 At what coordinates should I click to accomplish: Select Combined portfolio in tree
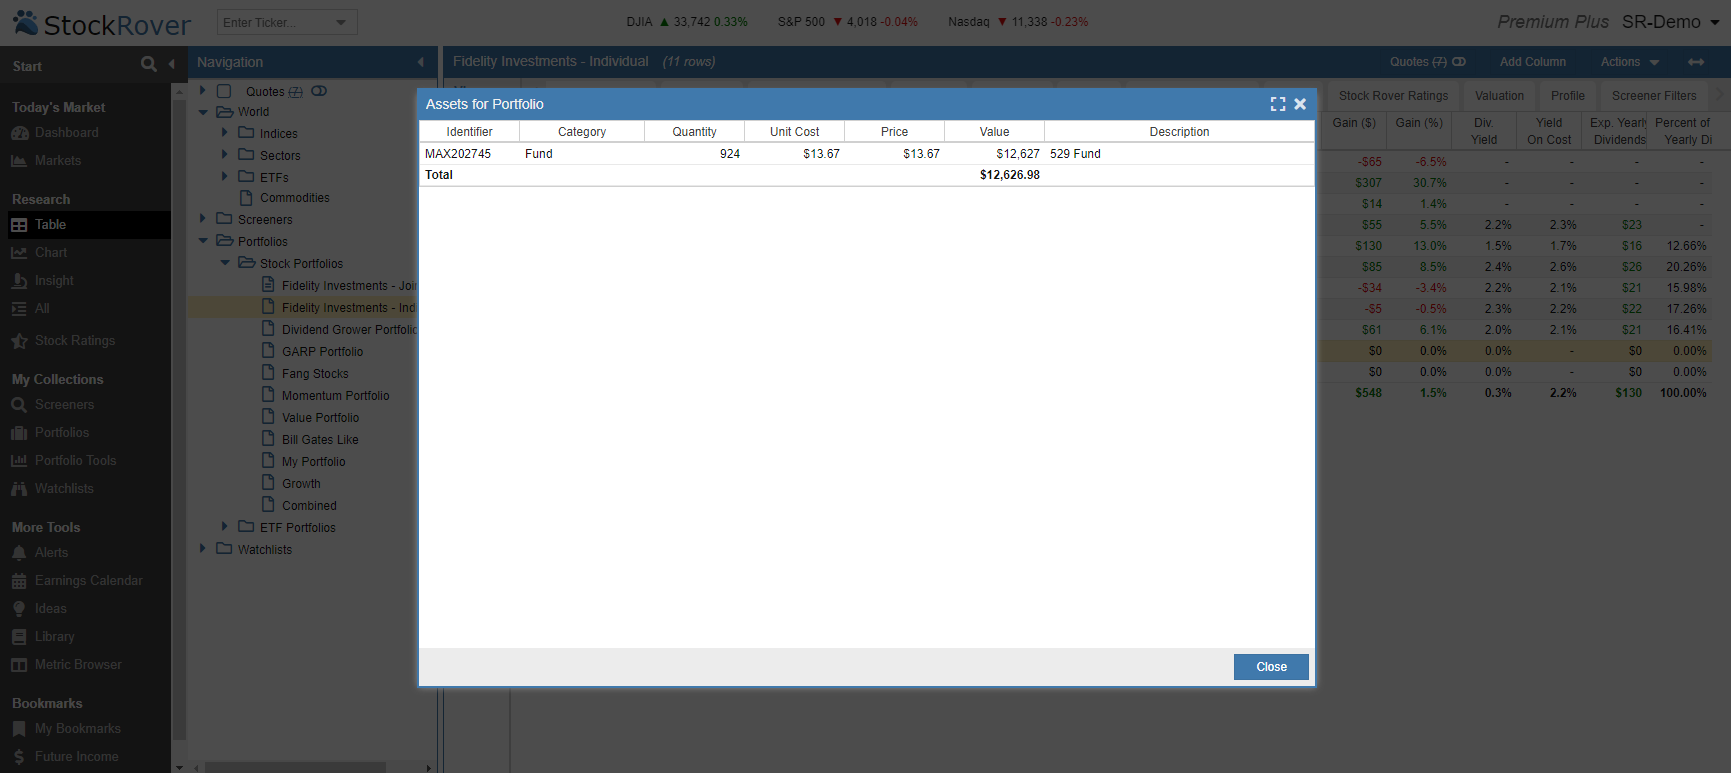click(x=309, y=506)
